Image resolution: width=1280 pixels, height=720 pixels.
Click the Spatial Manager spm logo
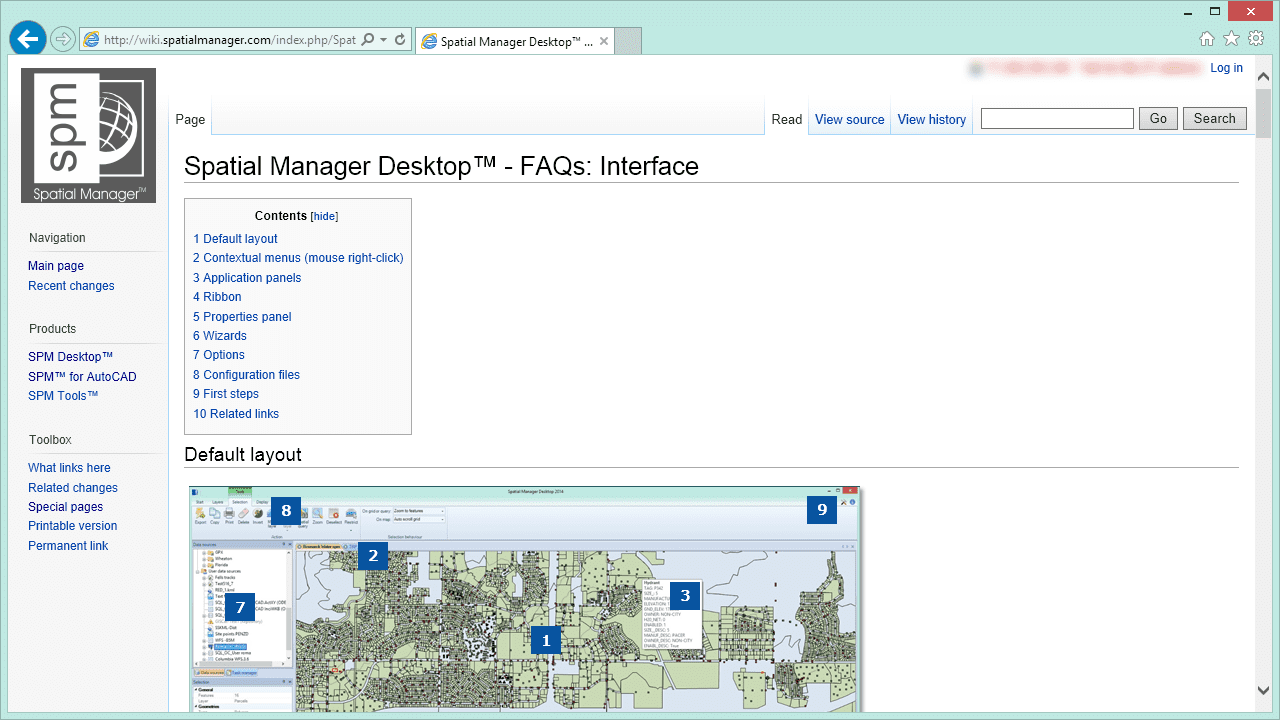tap(88, 135)
